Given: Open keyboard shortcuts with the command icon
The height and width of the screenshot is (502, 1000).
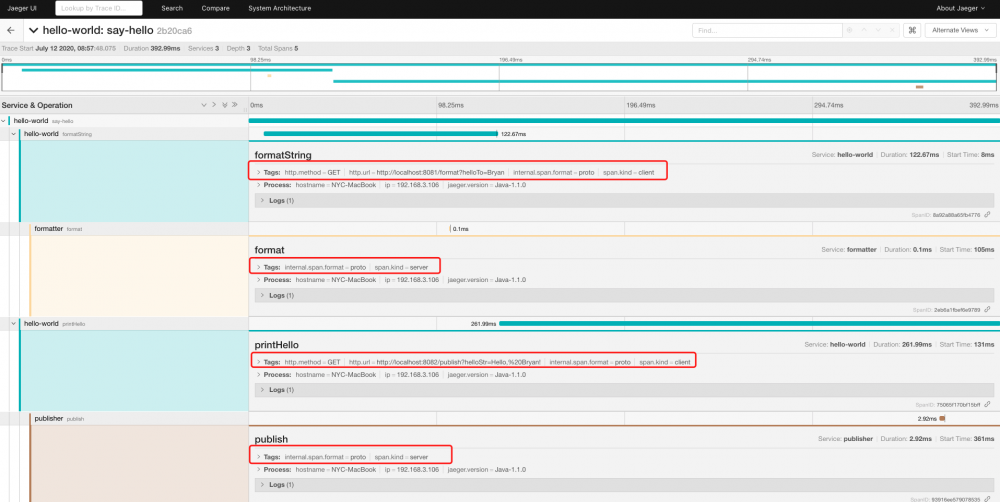Looking at the screenshot, I should tap(912, 30).
